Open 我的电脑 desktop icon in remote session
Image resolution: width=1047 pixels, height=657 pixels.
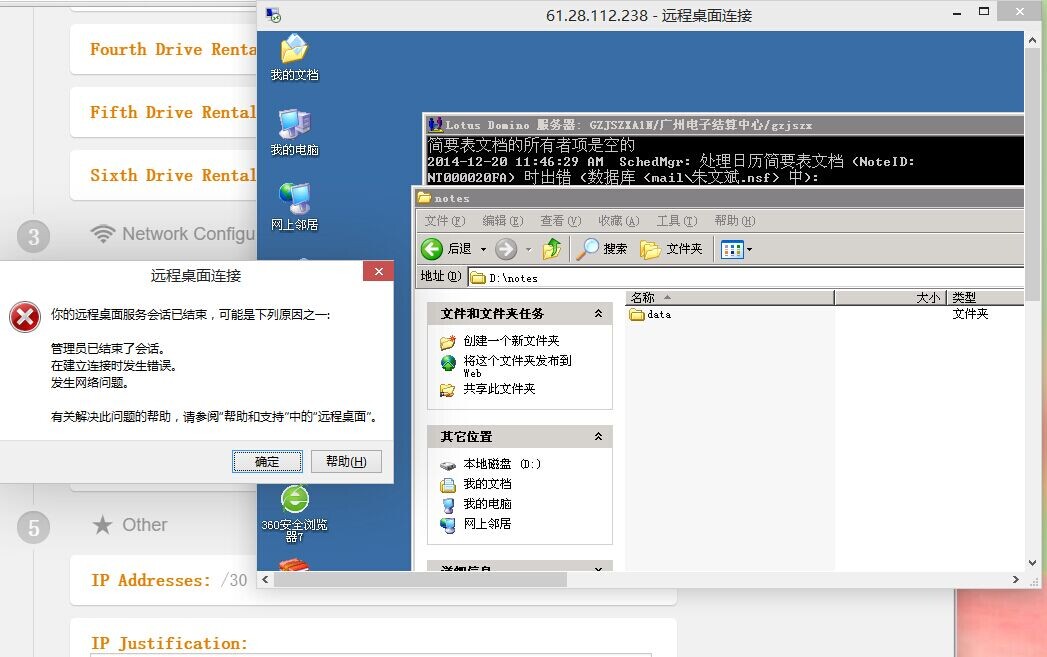[x=294, y=132]
